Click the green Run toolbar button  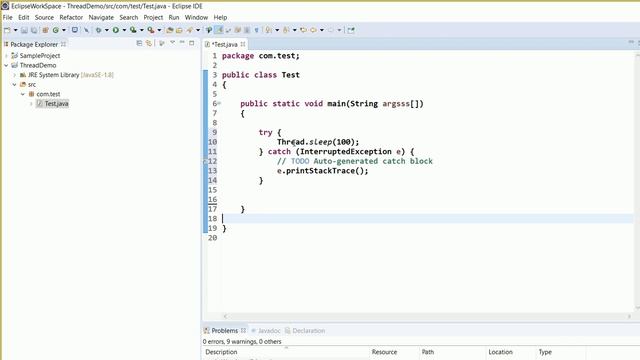point(116,30)
